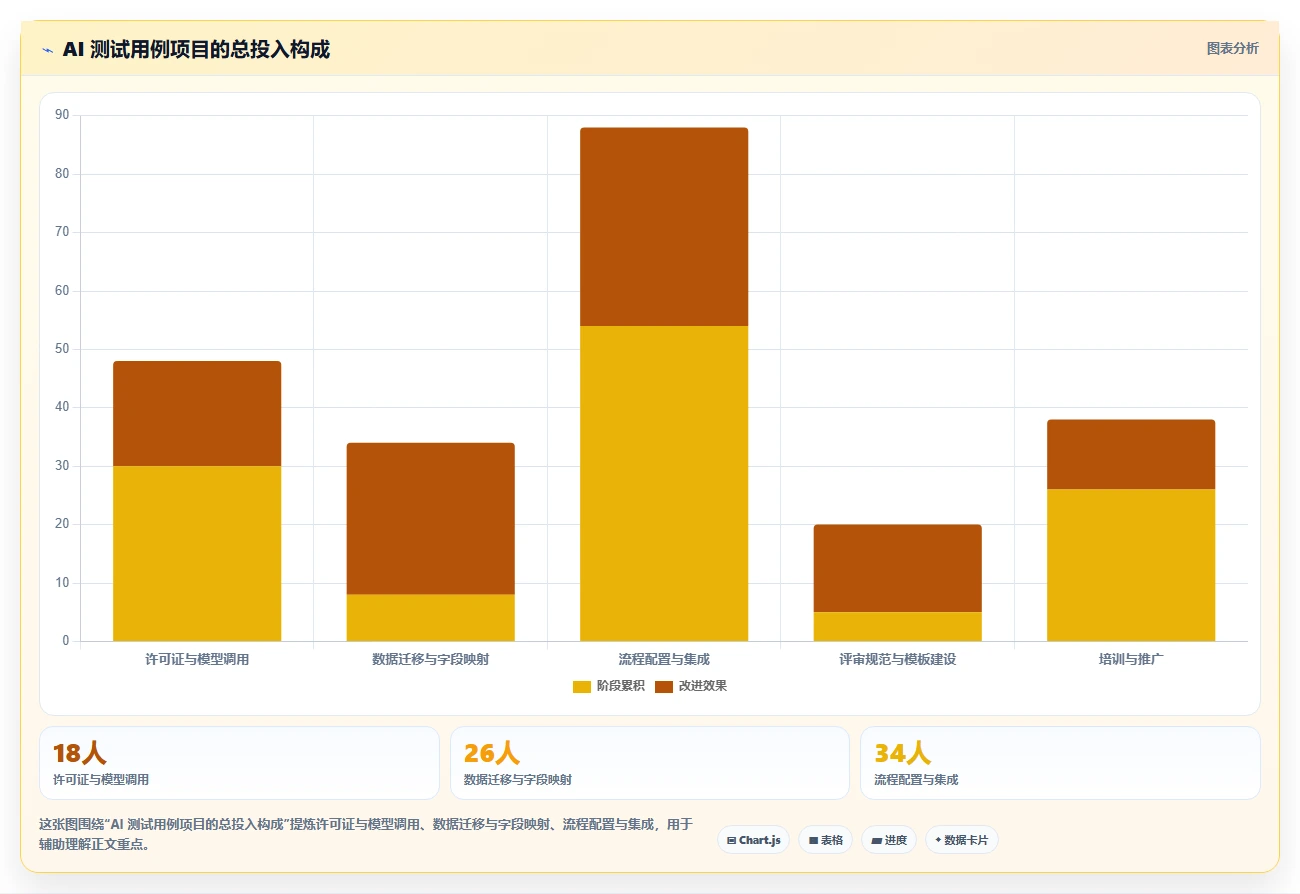
Task: Click the 进度 tag chip
Action: tap(888, 840)
